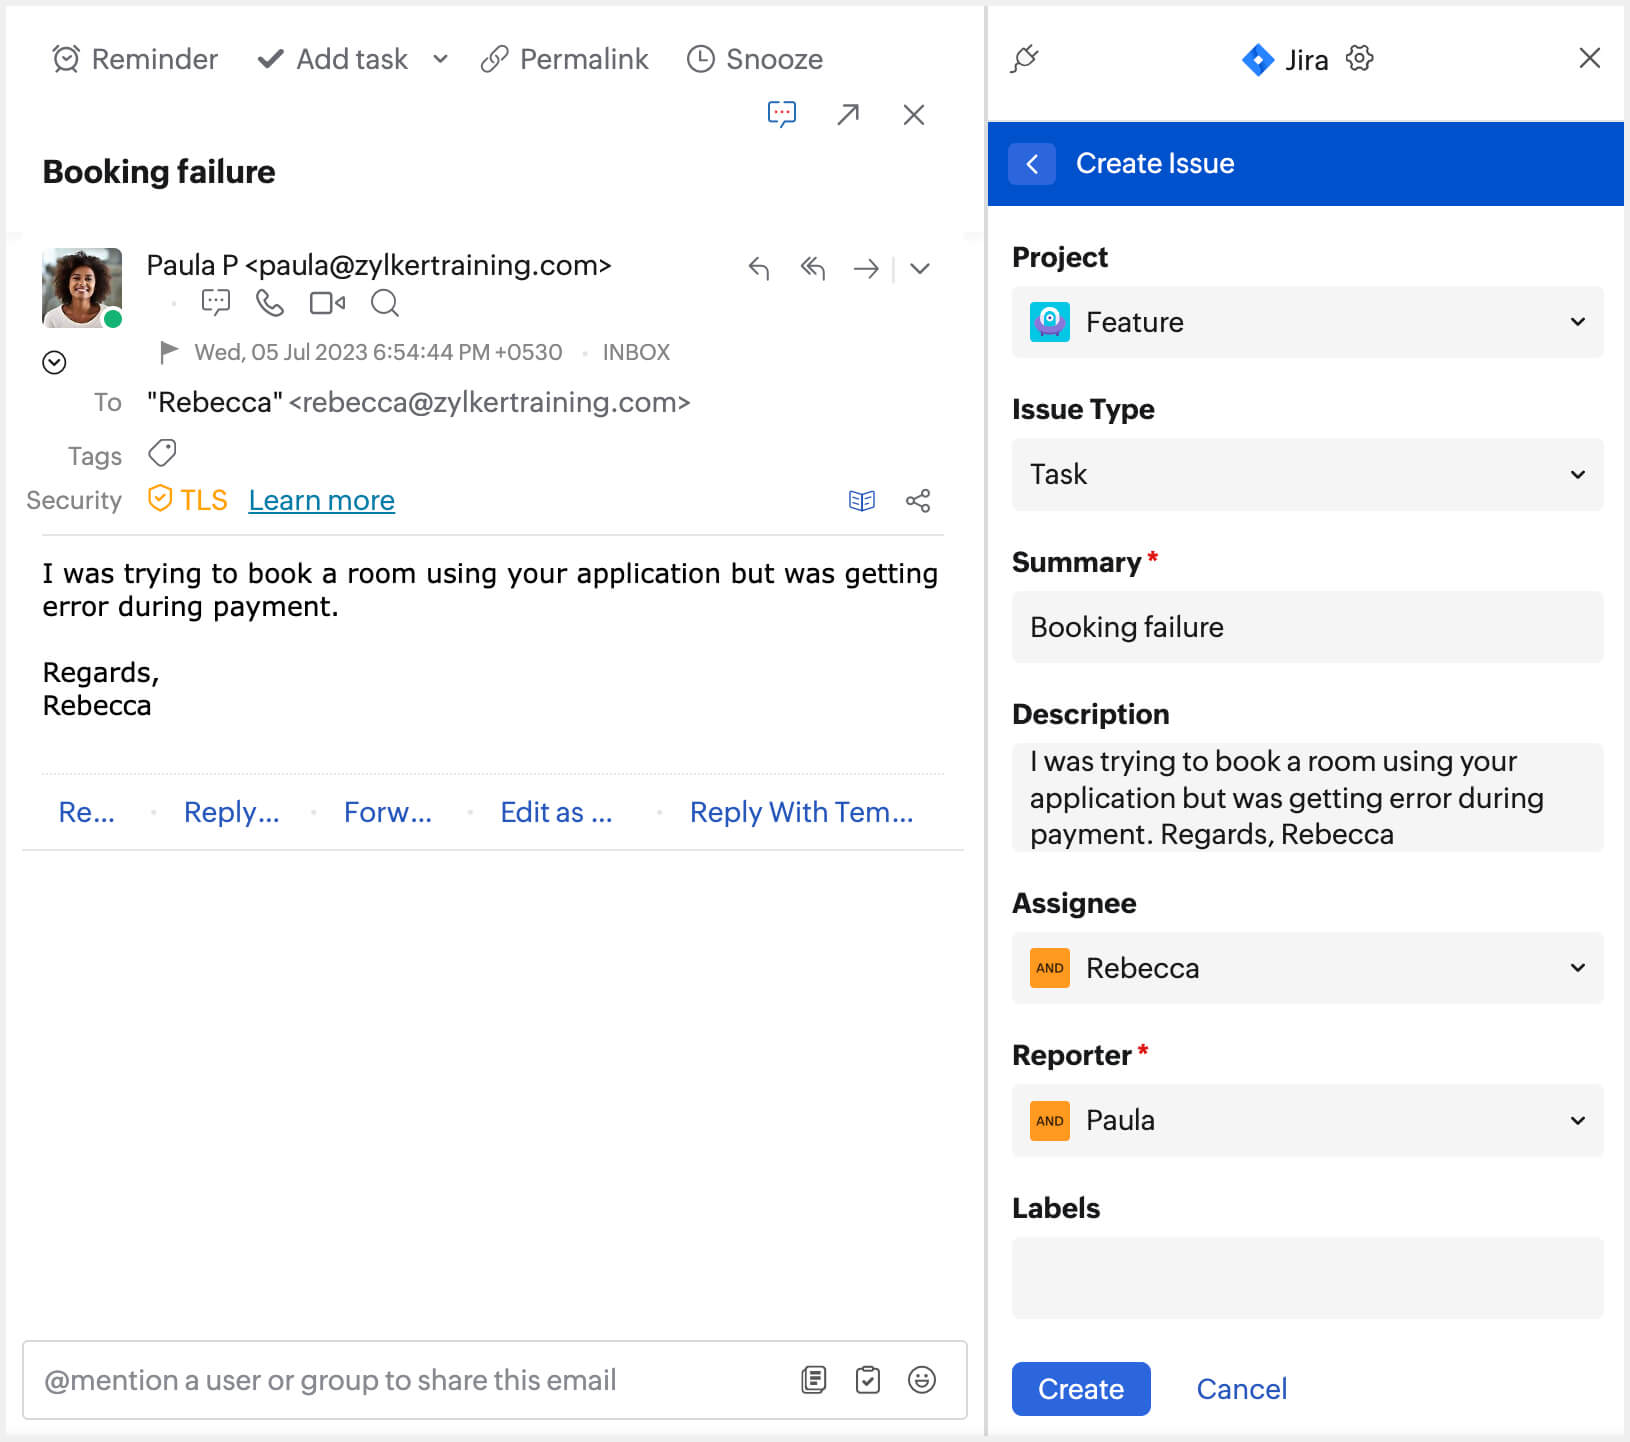
Task: Click the reply-all arrow icon
Action: (812, 268)
